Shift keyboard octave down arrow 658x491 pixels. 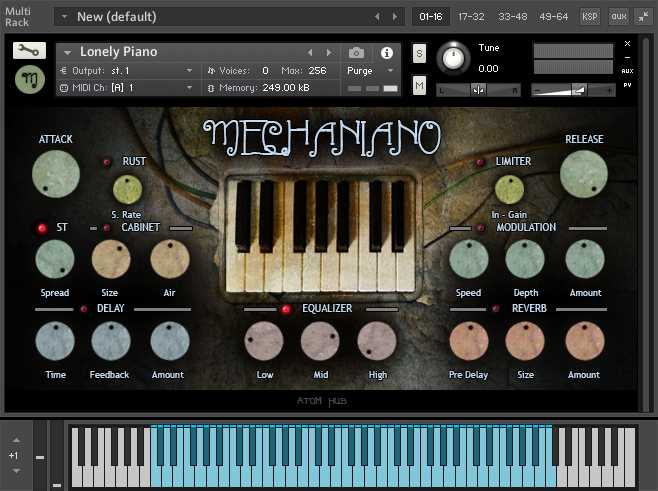click(16, 471)
